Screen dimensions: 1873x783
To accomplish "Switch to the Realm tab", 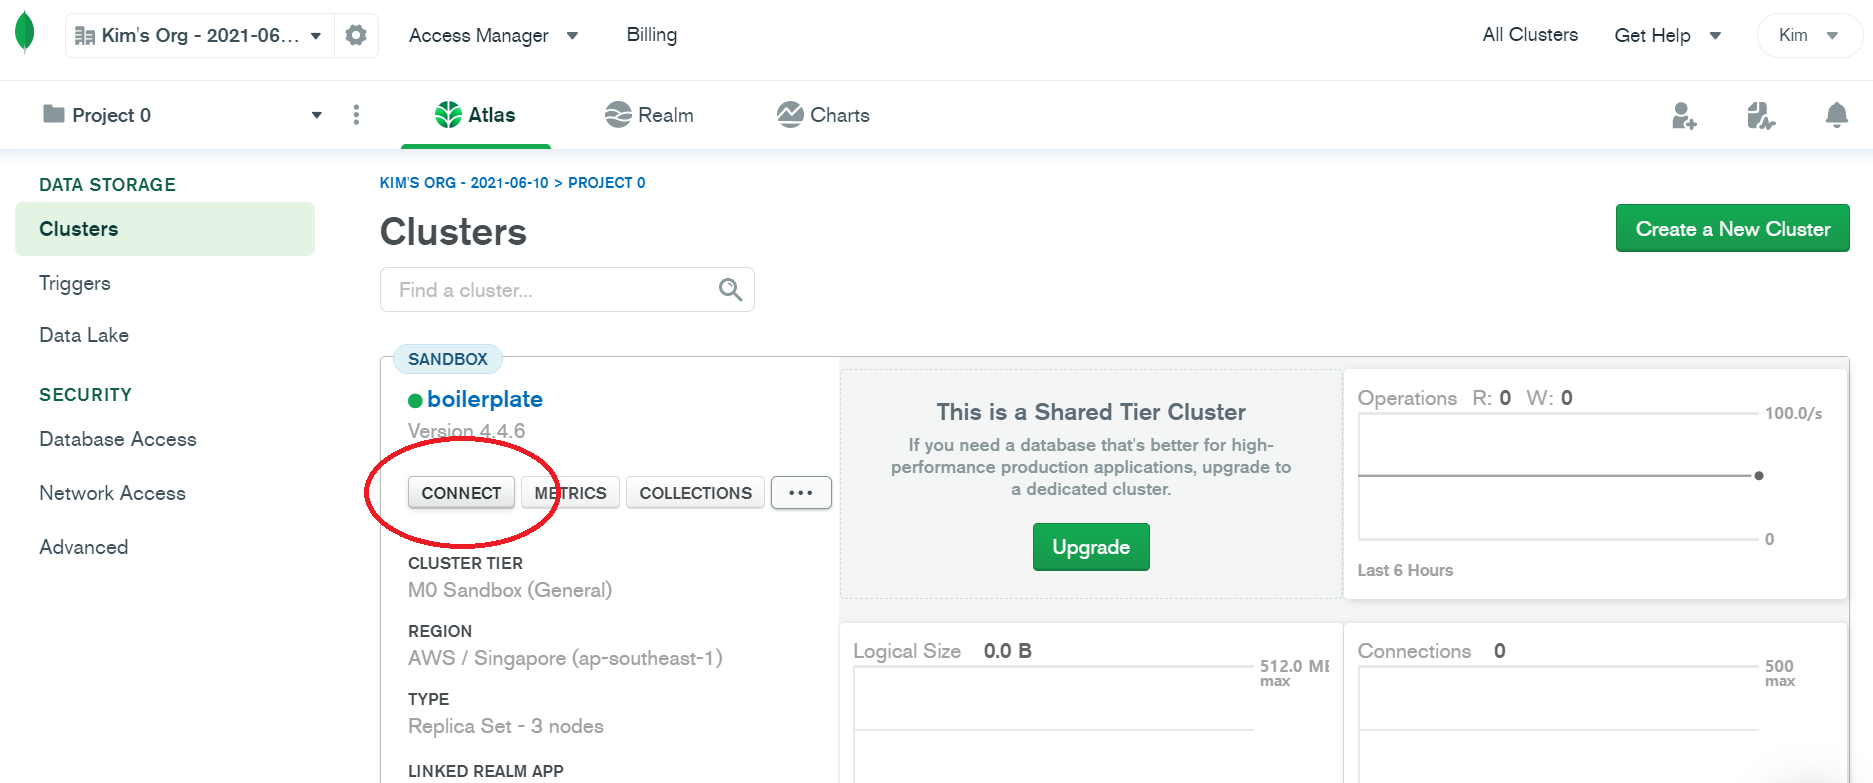I will 649,115.
